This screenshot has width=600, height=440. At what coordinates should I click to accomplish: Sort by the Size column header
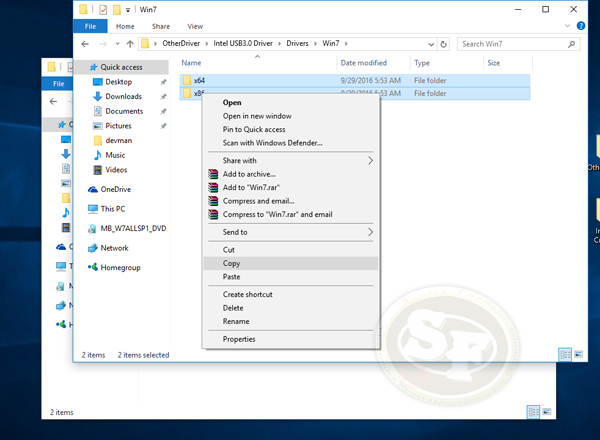tap(494, 63)
